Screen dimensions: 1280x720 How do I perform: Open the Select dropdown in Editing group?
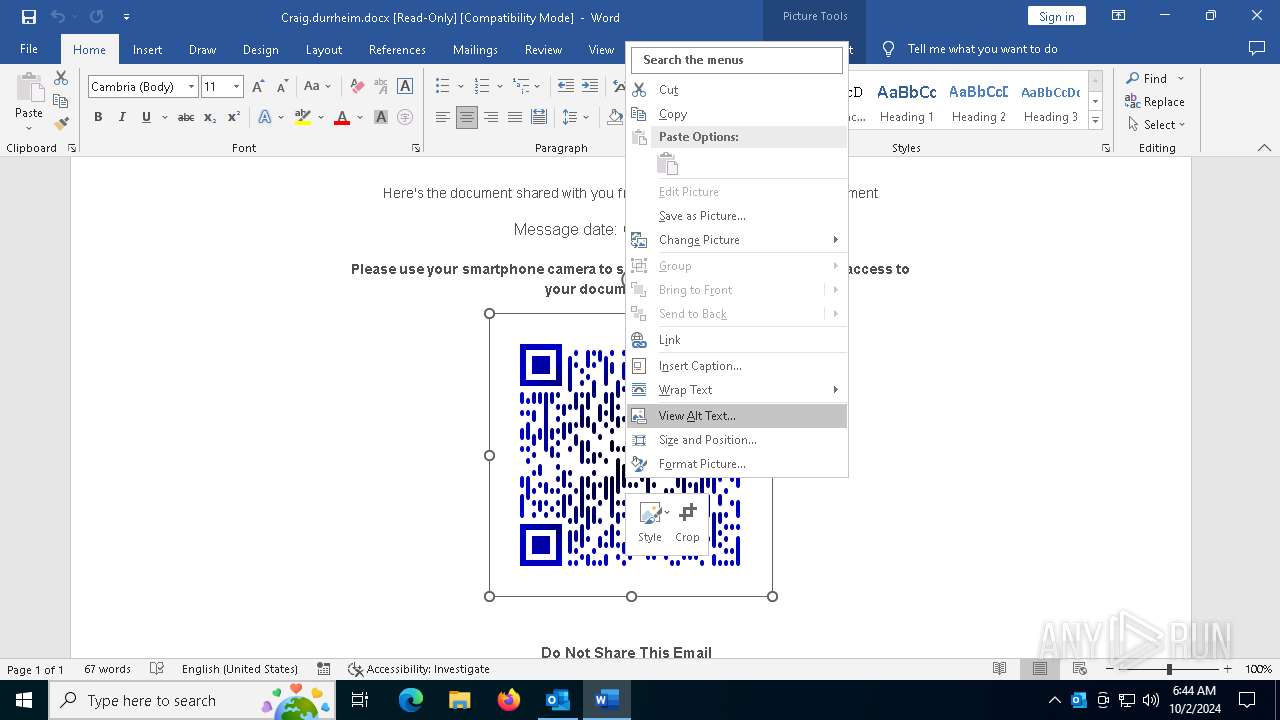[x=1156, y=125]
